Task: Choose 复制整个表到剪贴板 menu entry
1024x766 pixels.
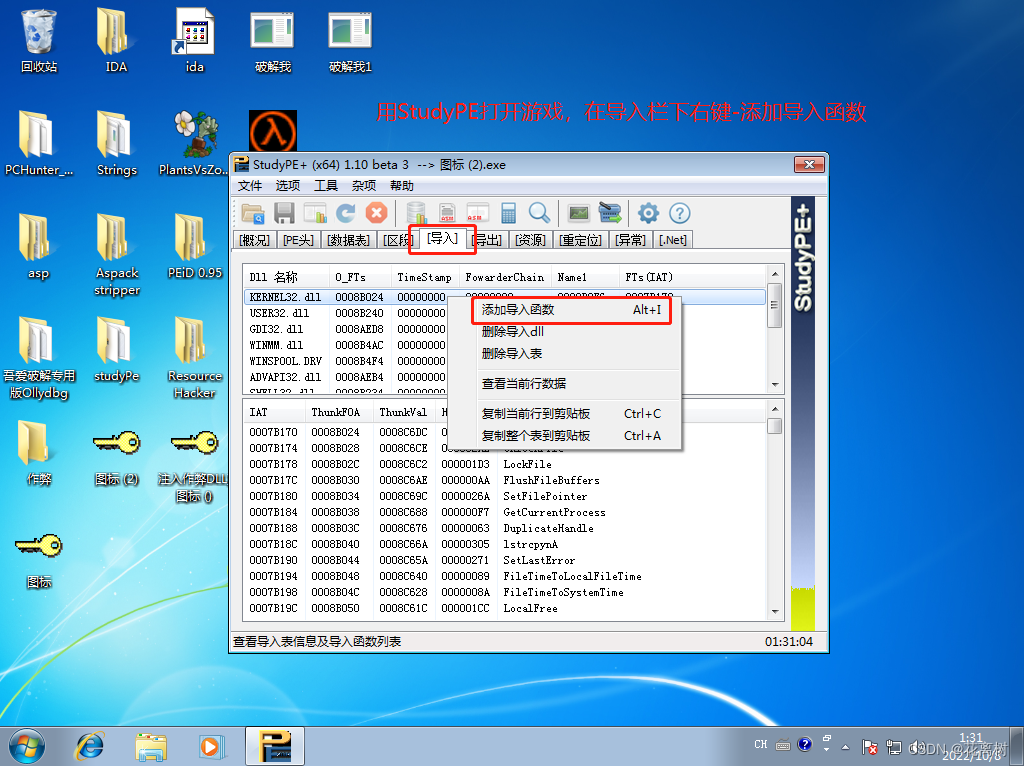Action: tap(566, 436)
